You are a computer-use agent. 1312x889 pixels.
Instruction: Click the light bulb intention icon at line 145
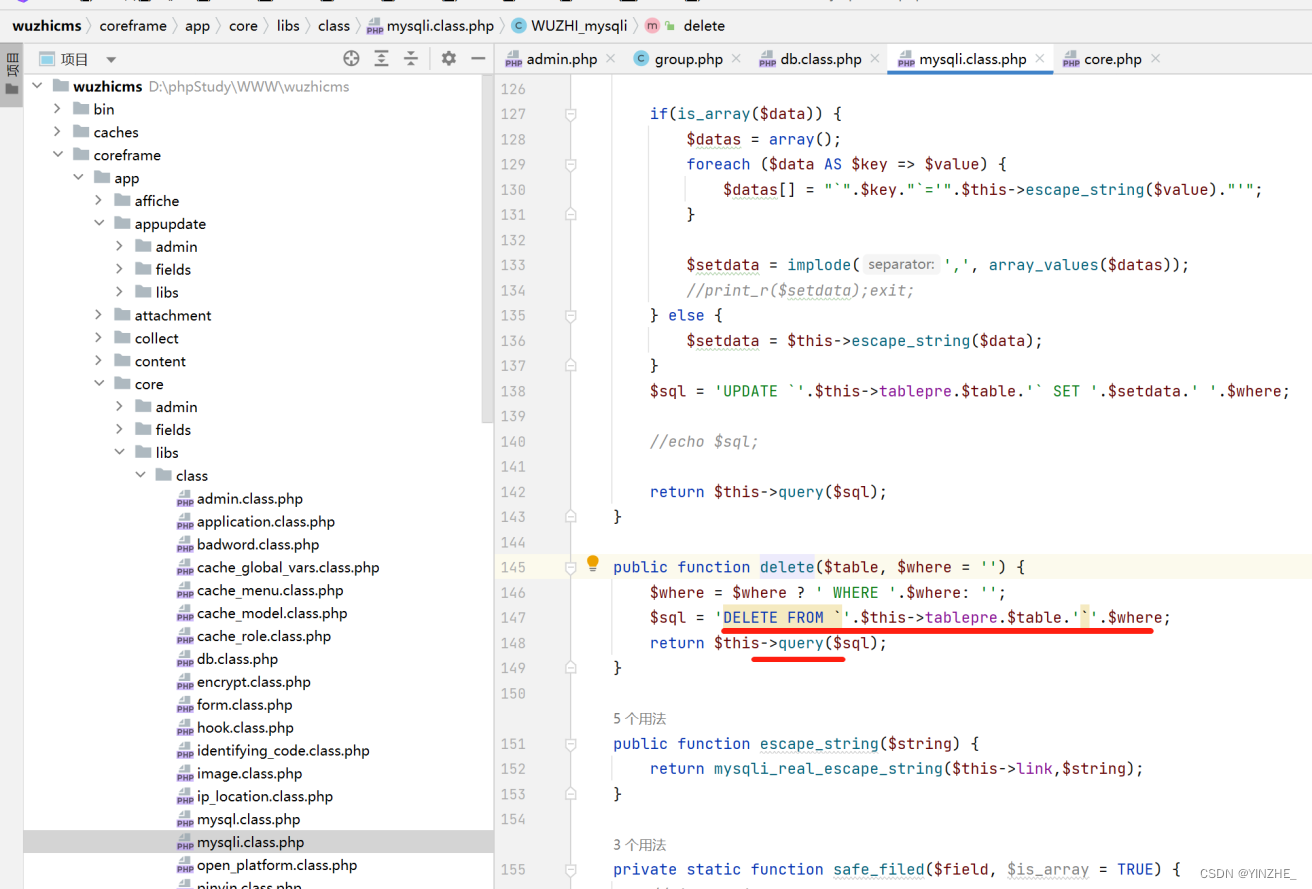coord(592,564)
